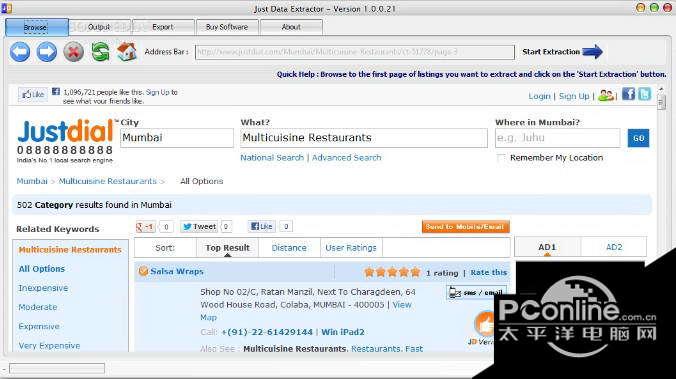Click the Login link
This screenshot has height=379, width=676.
tap(539, 96)
